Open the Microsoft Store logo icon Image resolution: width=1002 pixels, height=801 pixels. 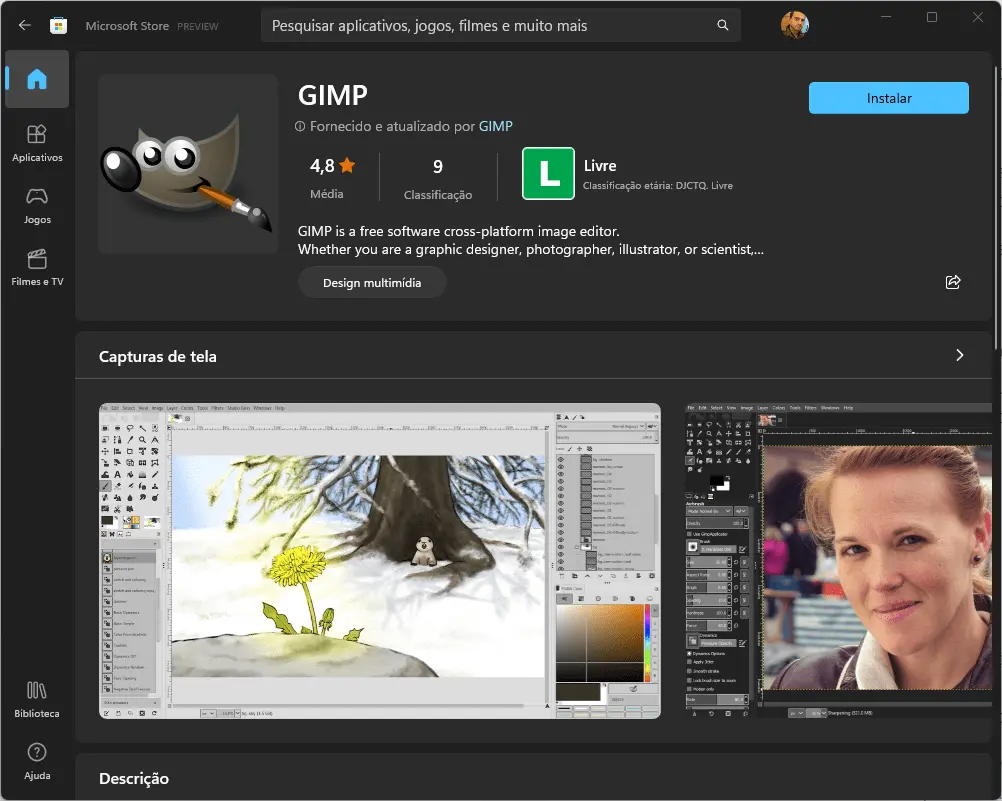point(58,25)
